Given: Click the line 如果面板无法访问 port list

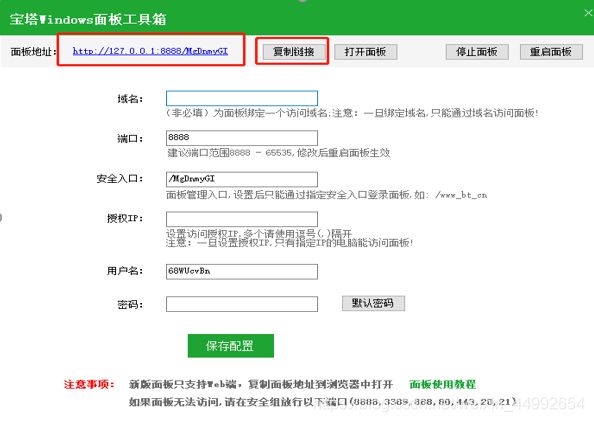Looking at the screenshot, I should [x=323, y=402].
